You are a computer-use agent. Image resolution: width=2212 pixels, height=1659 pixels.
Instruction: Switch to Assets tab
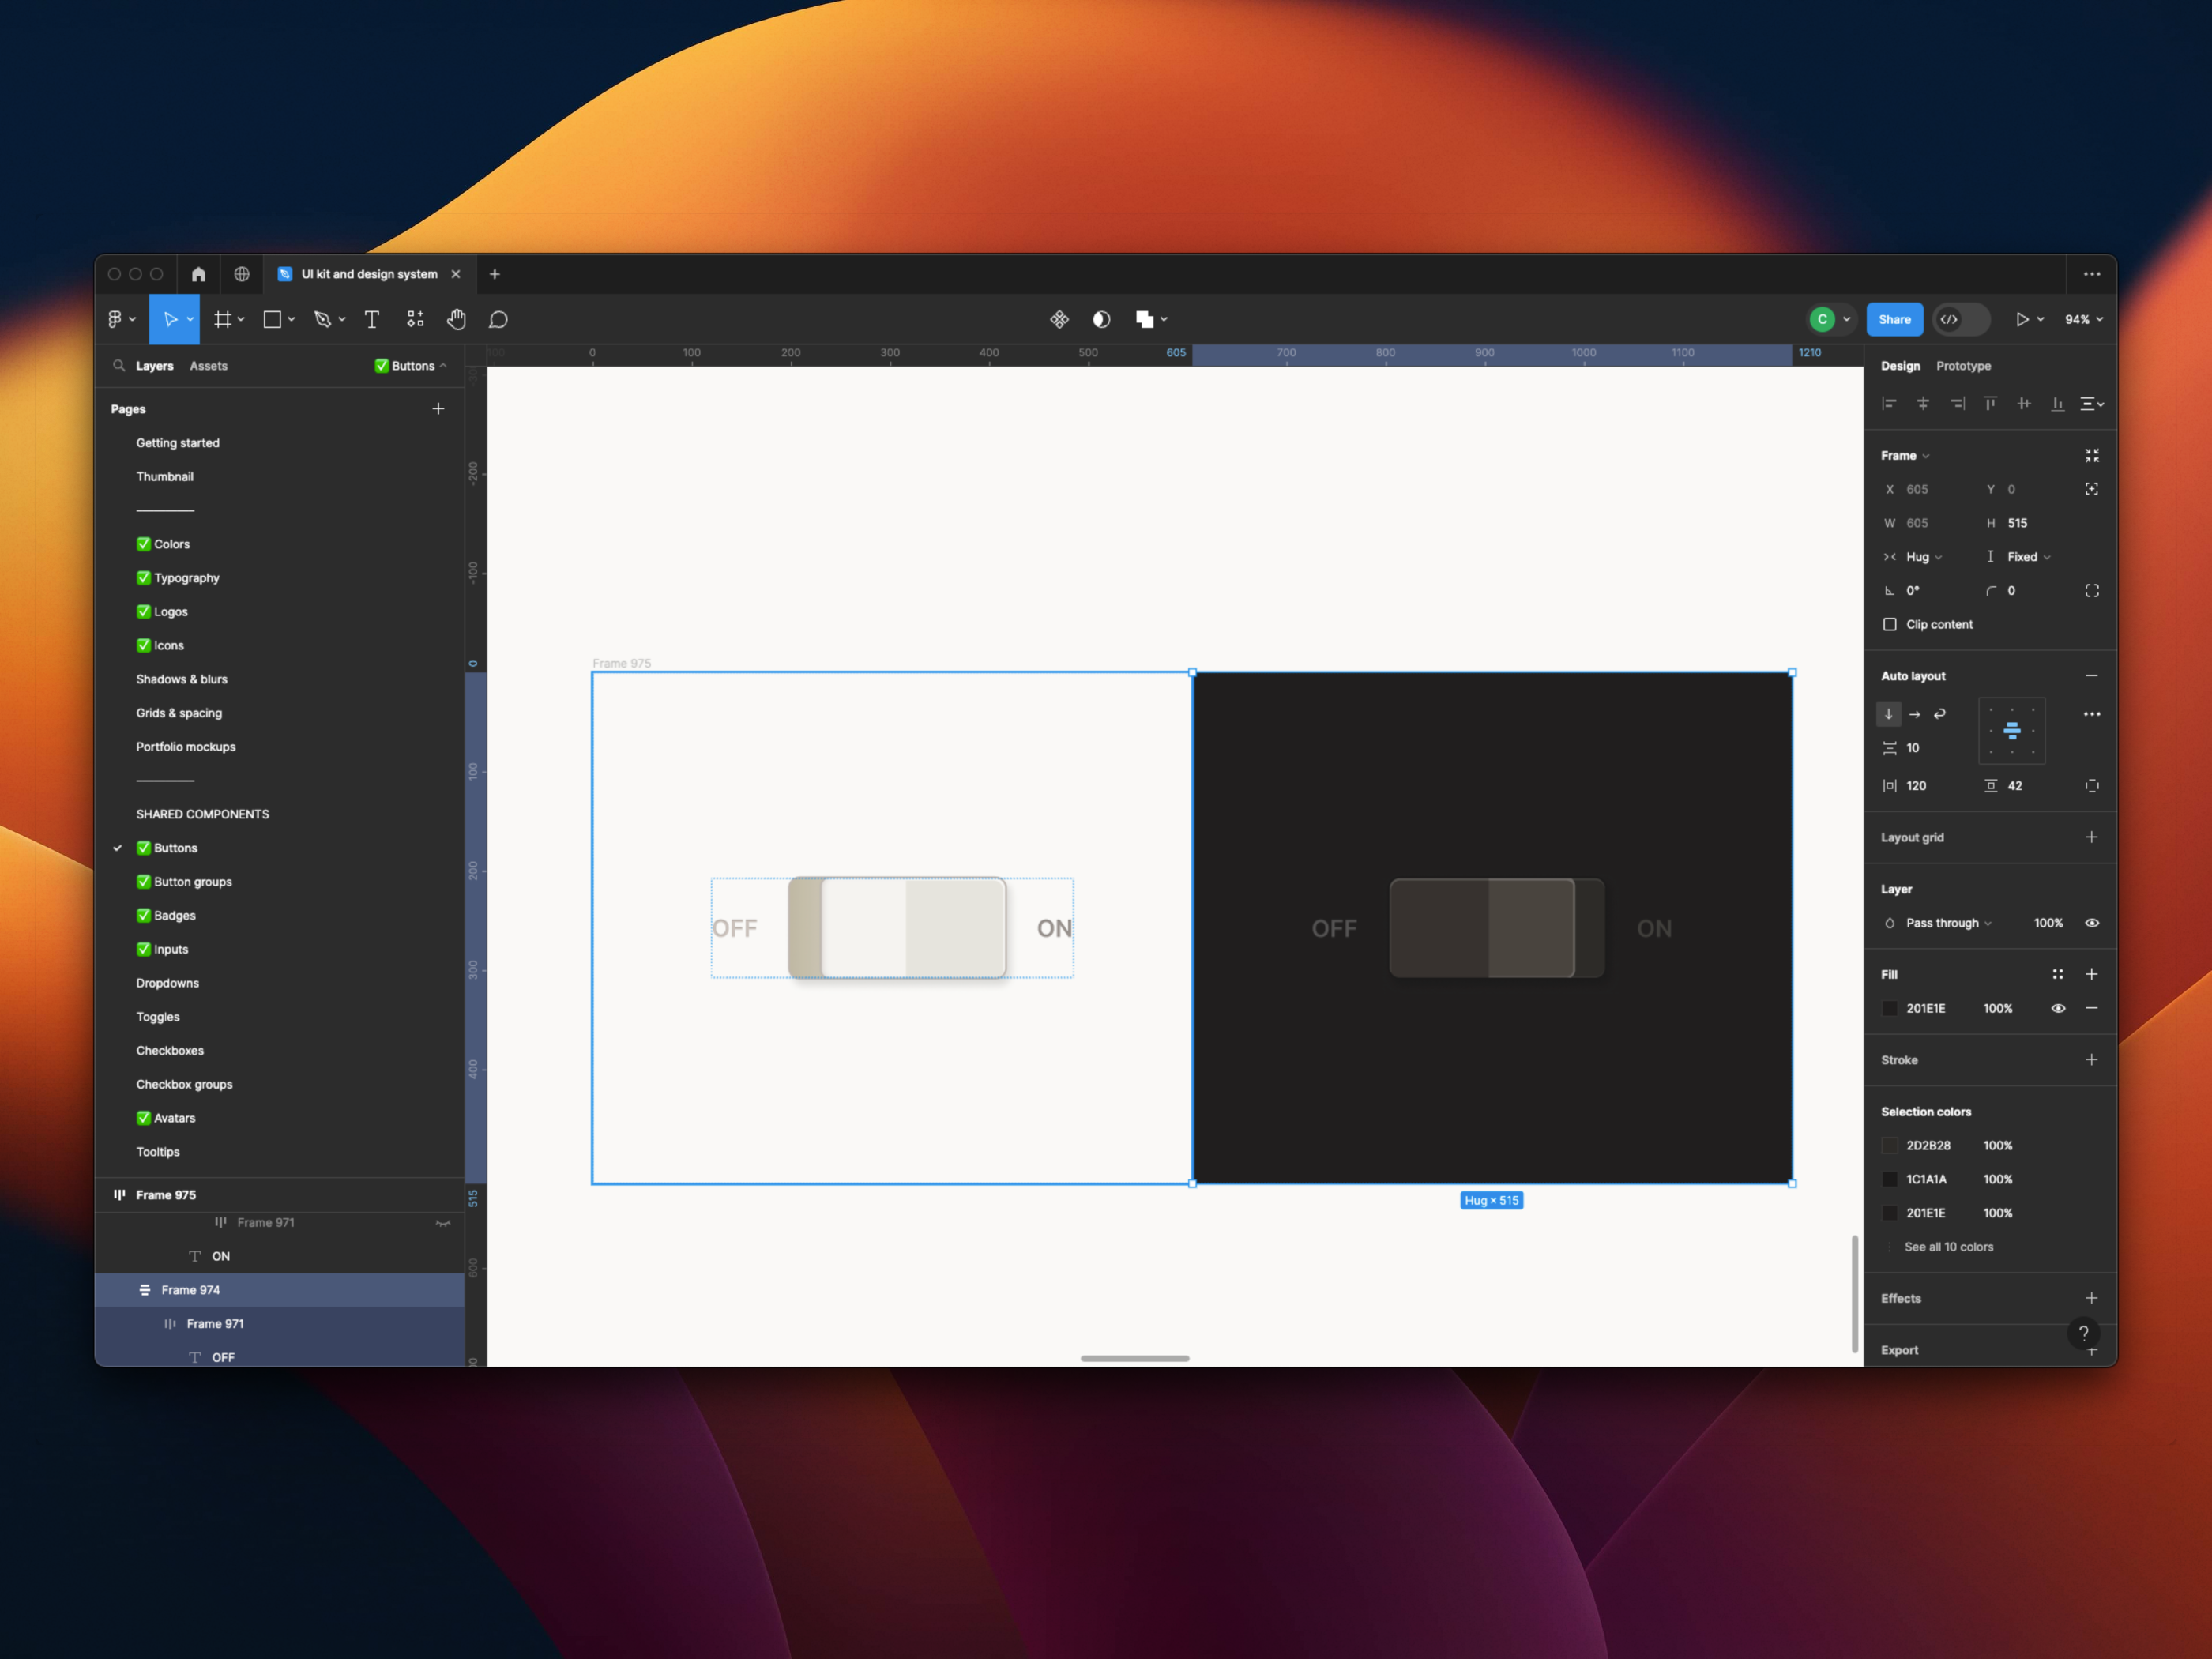209,366
